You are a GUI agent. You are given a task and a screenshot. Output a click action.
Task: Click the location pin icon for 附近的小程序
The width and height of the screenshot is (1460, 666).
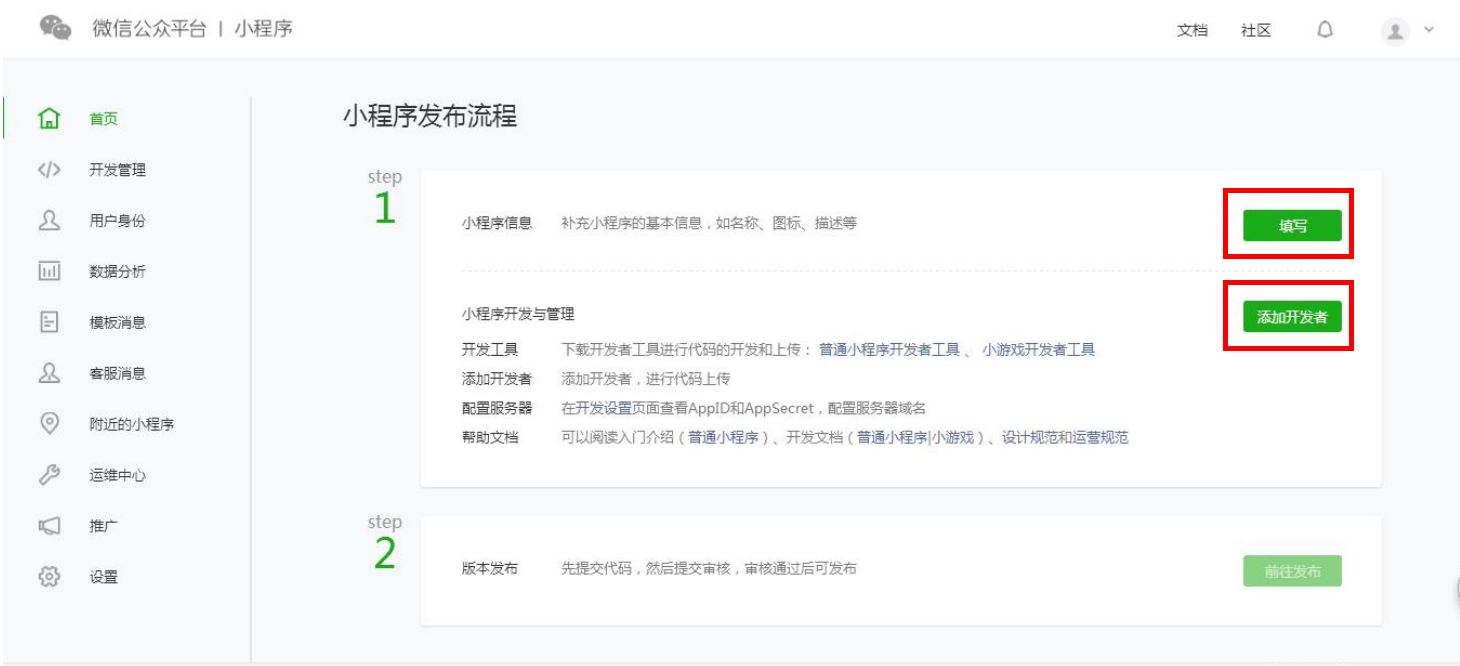pos(49,424)
